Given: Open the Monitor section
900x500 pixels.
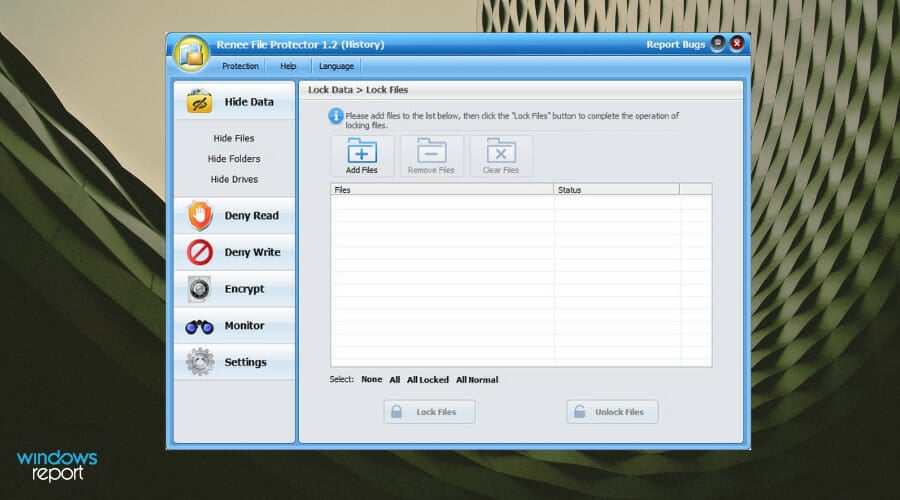Looking at the screenshot, I should coord(234,325).
